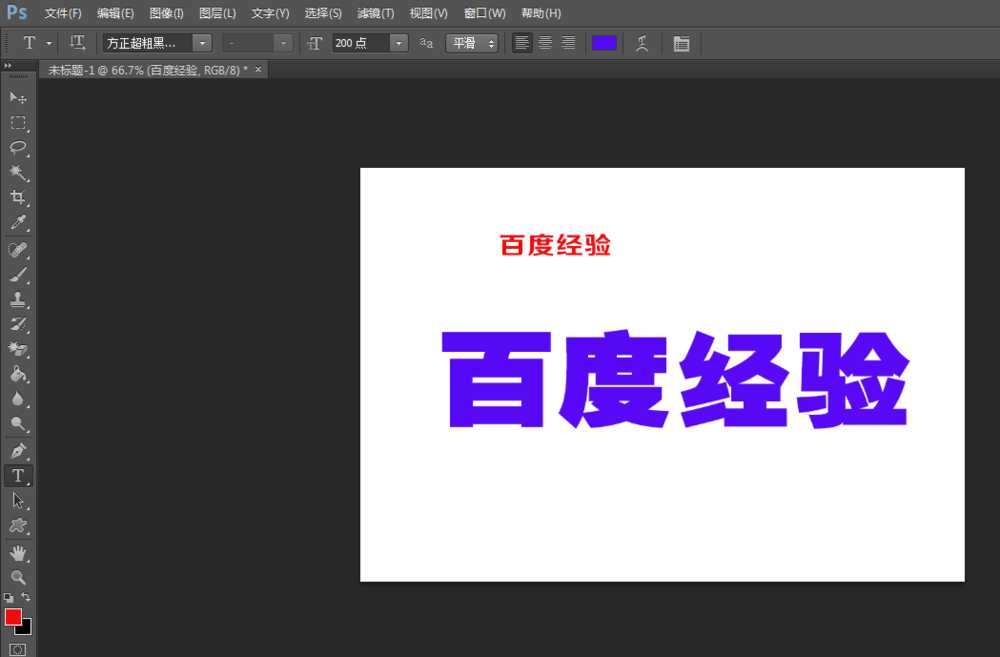Select the Pen tool

coord(18,450)
